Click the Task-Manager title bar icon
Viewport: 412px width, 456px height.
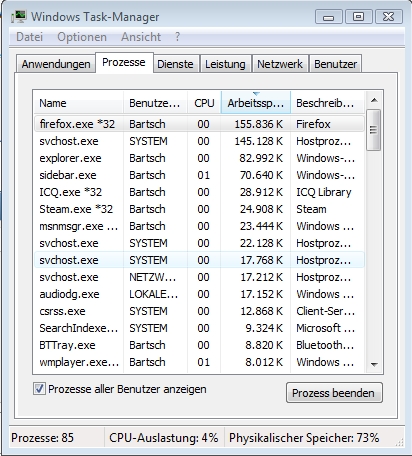(x=19, y=17)
